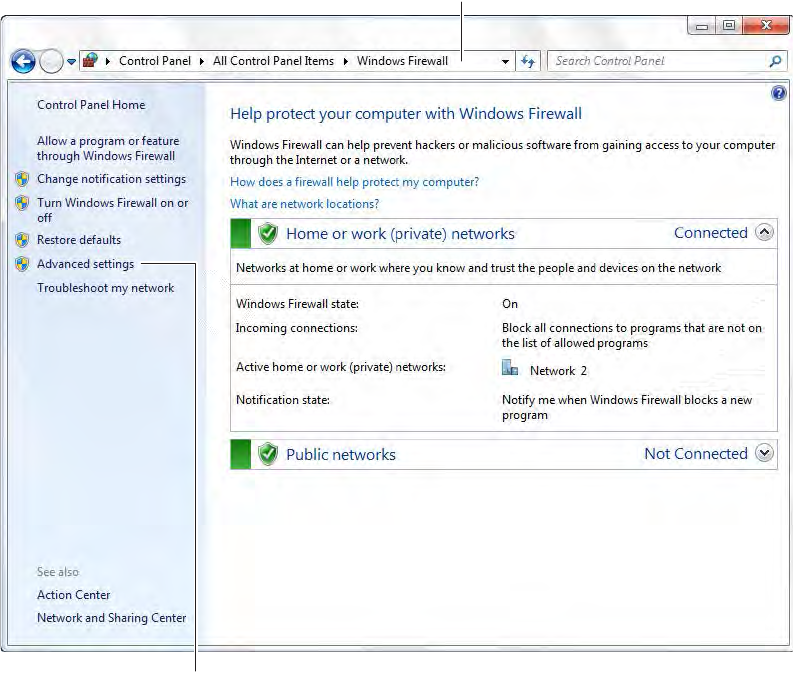Image resolution: width=793 pixels, height=673 pixels.
Task: Click the Network 2 icon
Action: (x=510, y=368)
